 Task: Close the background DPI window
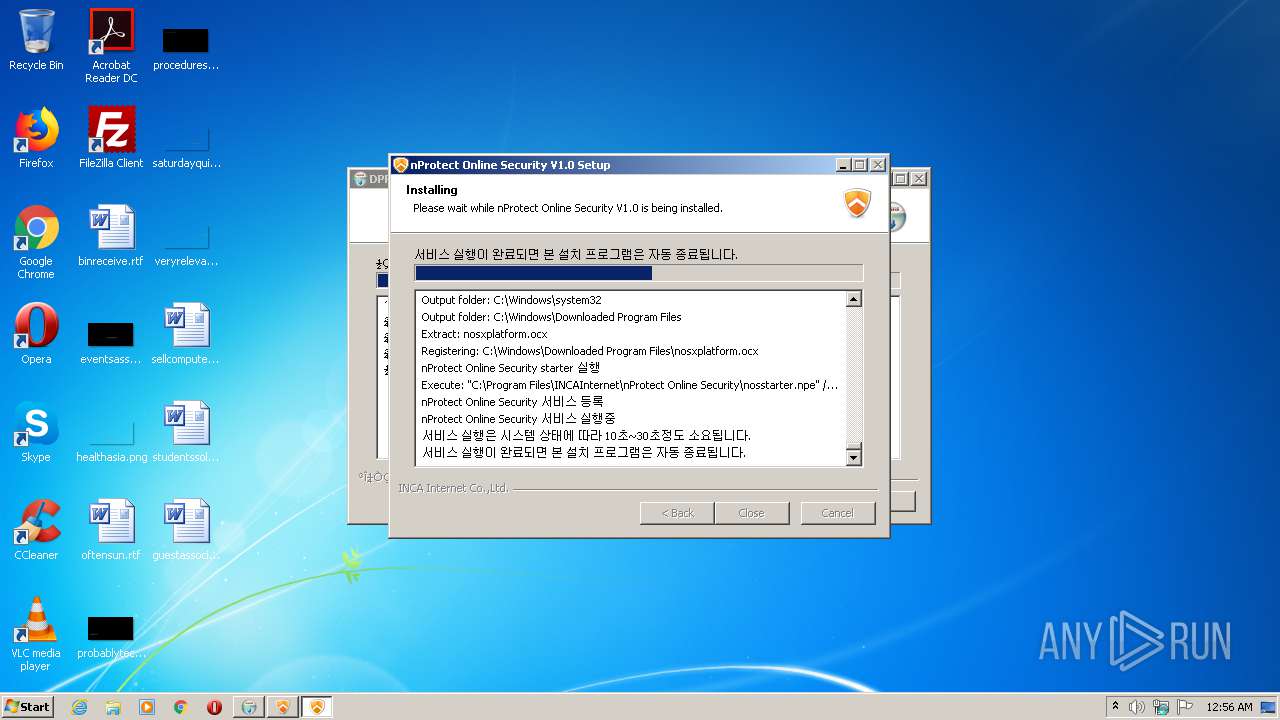(x=919, y=179)
